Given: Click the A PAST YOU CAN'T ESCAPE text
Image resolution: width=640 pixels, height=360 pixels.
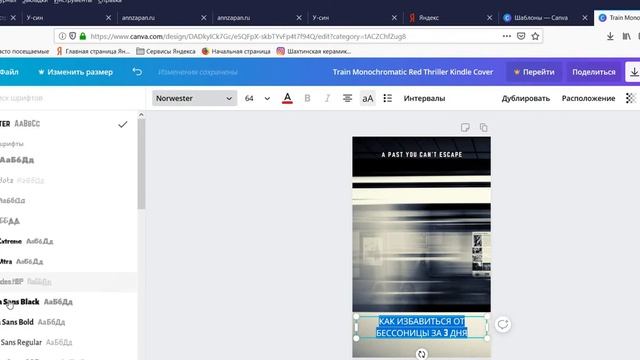Looking at the screenshot, I should click(x=422, y=155).
